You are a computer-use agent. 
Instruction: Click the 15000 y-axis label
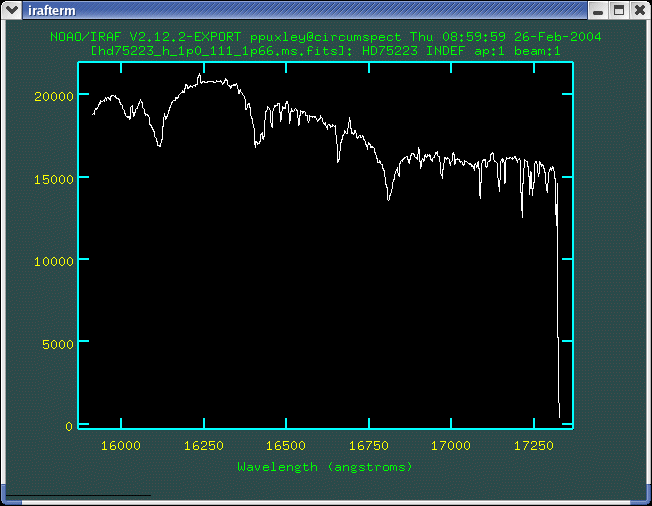tap(54, 179)
